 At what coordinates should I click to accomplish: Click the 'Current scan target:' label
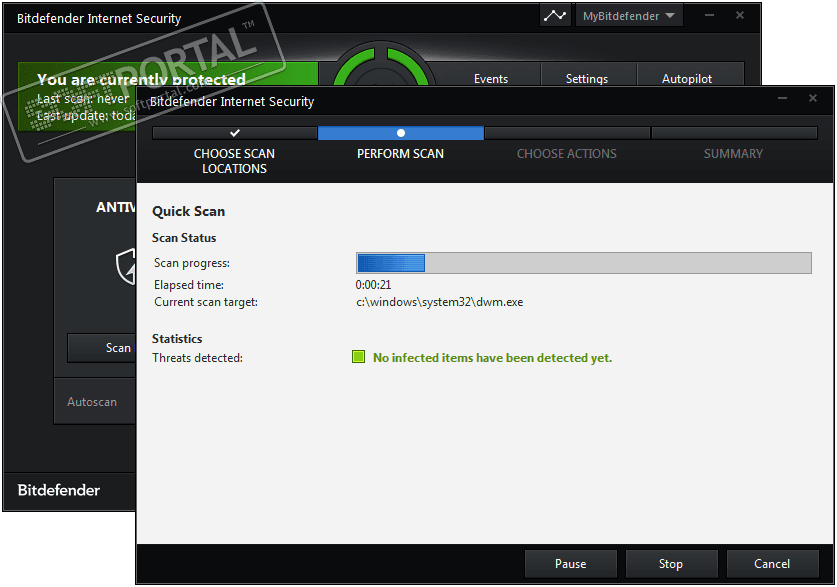206,302
